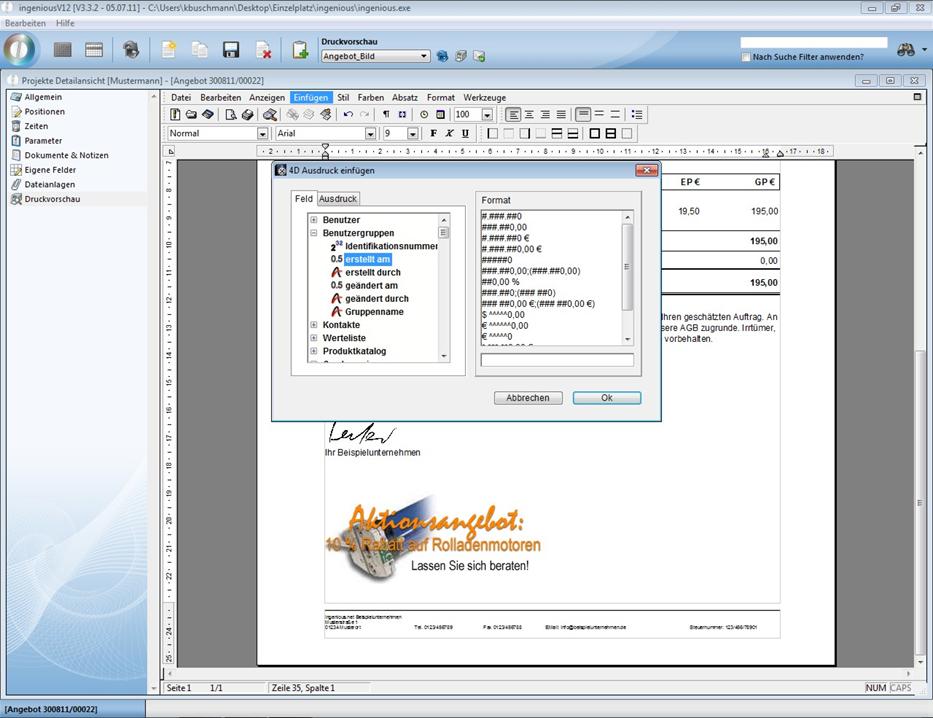
Task: Click the Abbrechen button
Action: pos(527,398)
